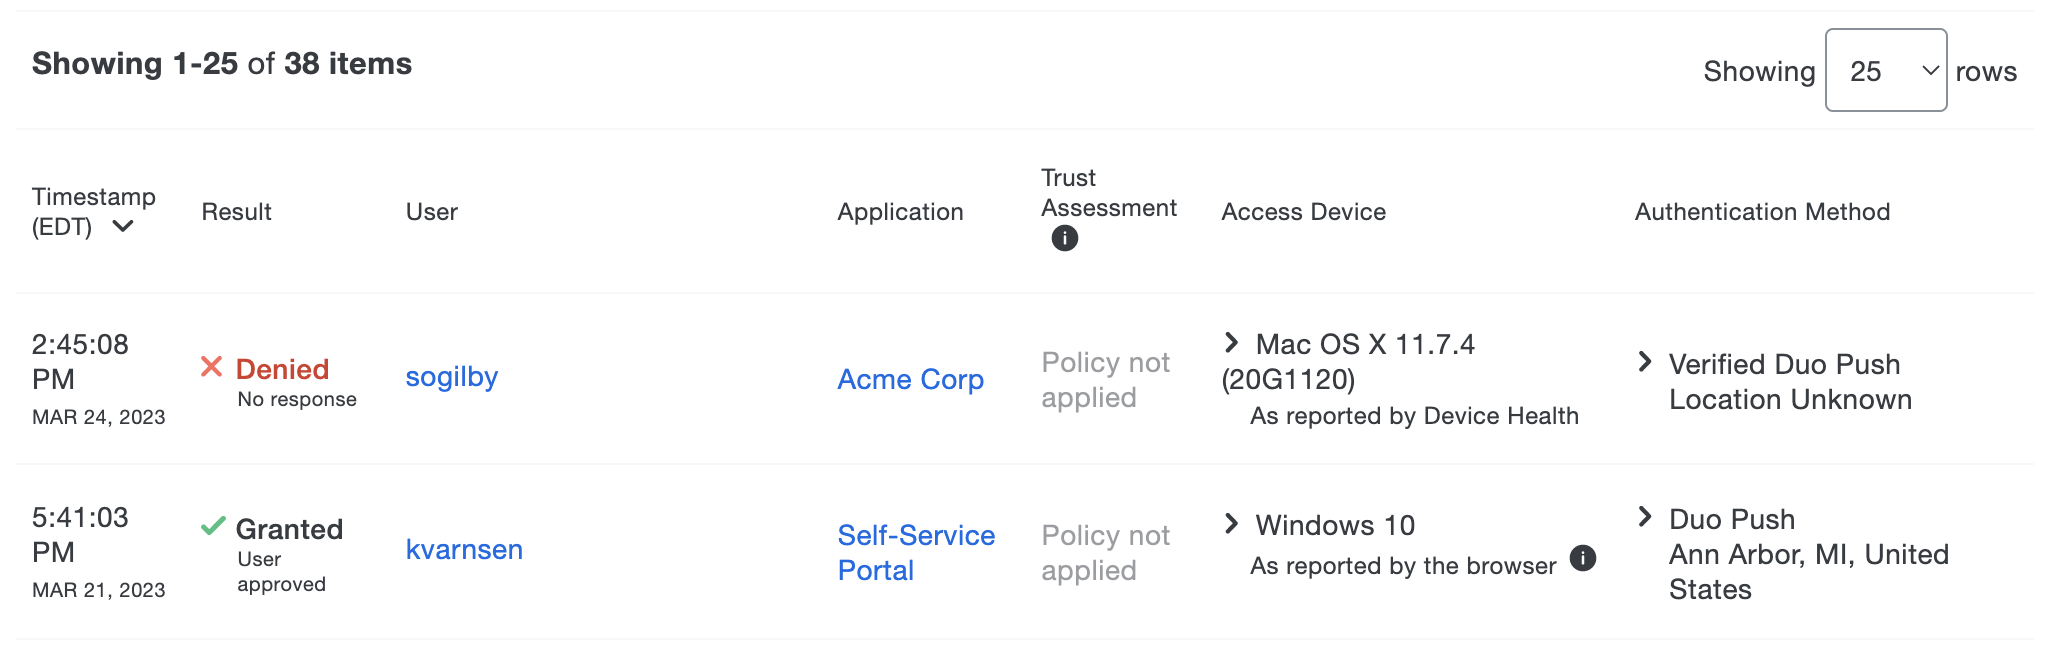The height and width of the screenshot is (666, 2060).
Task: Click the Result column header
Action: tap(237, 211)
